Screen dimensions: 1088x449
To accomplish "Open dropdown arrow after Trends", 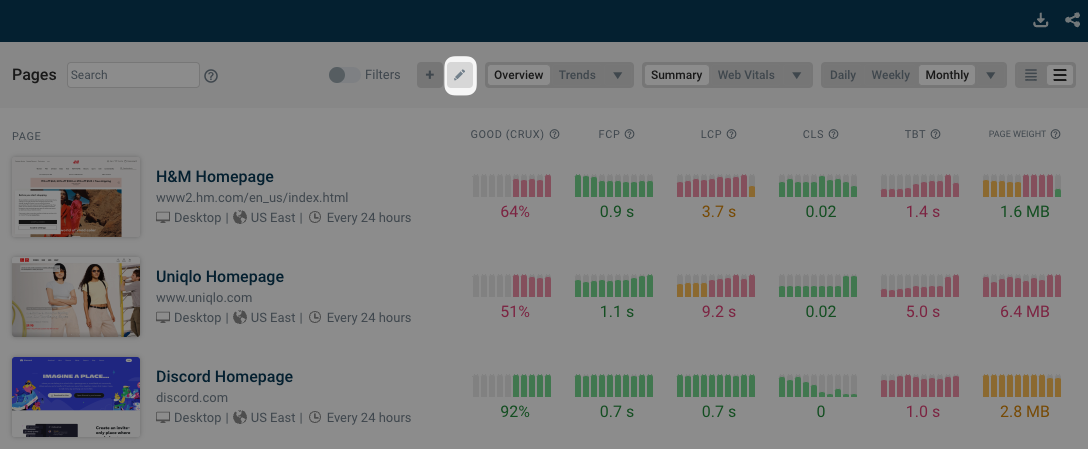I will pos(618,75).
